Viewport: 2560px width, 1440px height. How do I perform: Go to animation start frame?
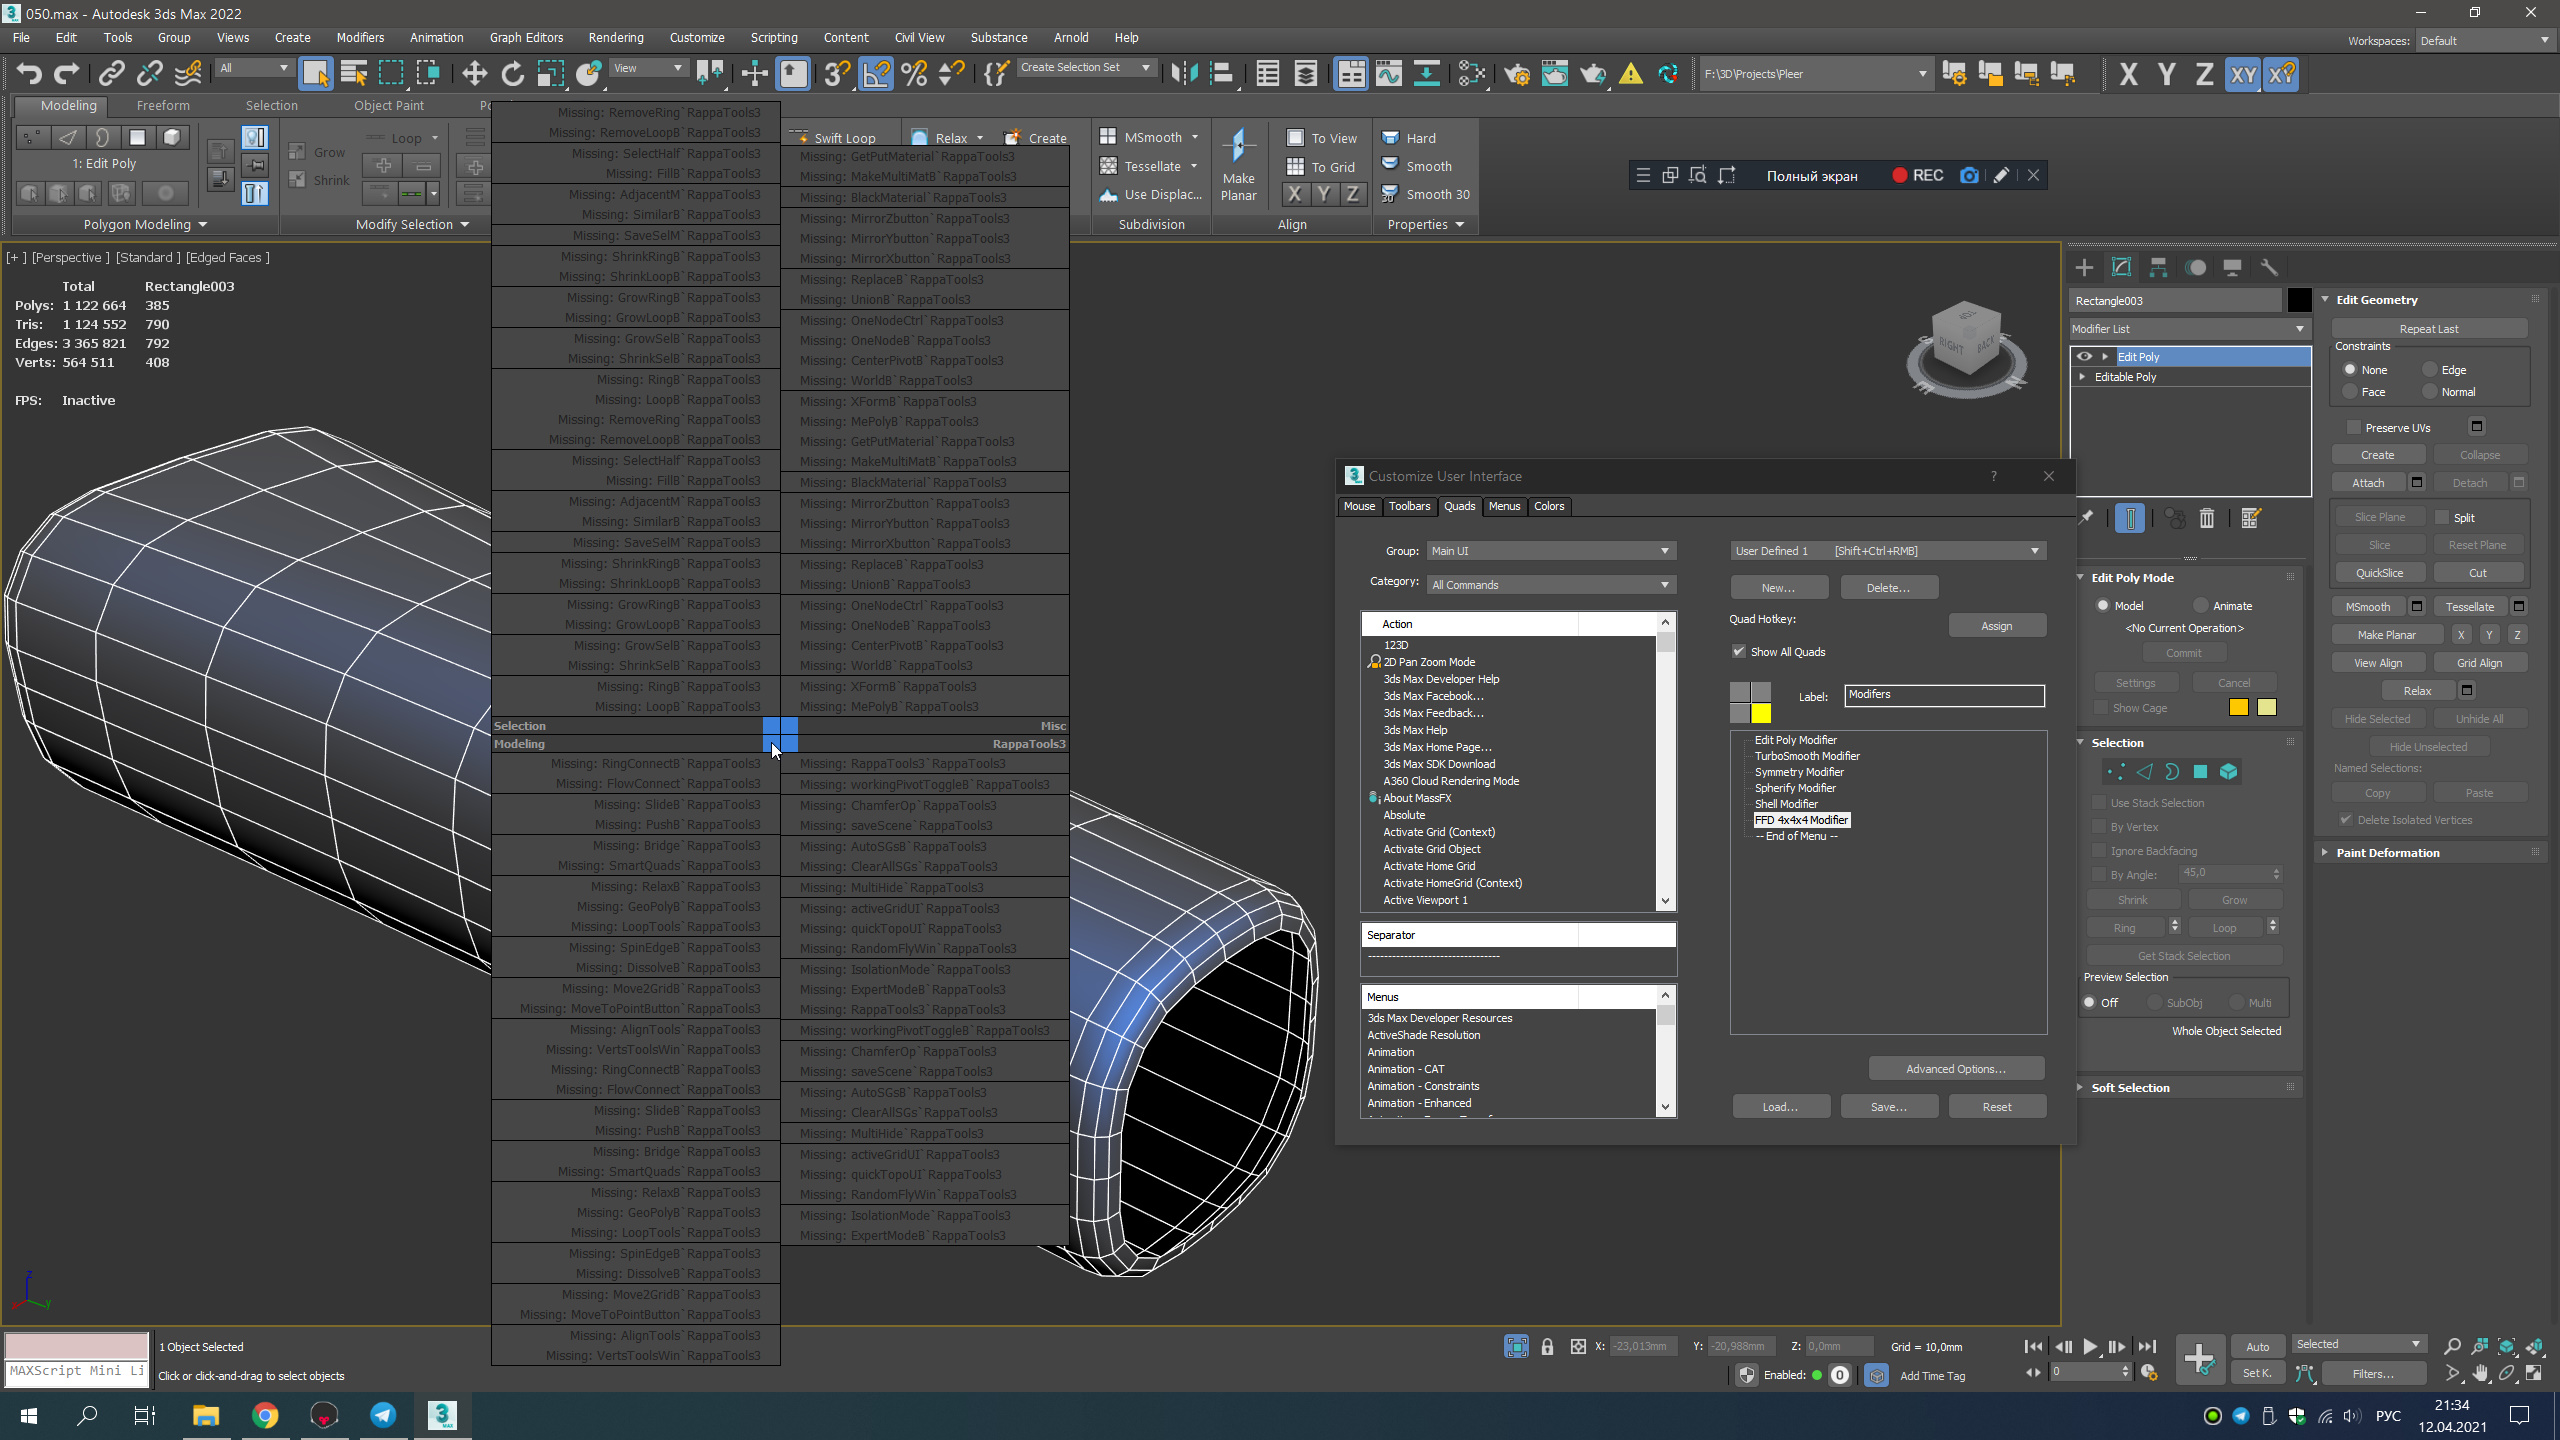(x=2034, y=1347)
